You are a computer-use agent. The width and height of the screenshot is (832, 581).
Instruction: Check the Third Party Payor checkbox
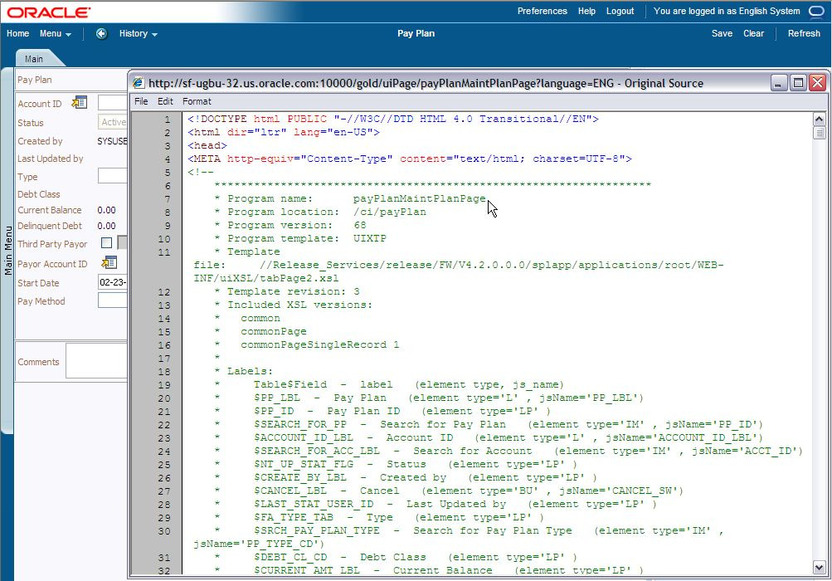[108, 241]
